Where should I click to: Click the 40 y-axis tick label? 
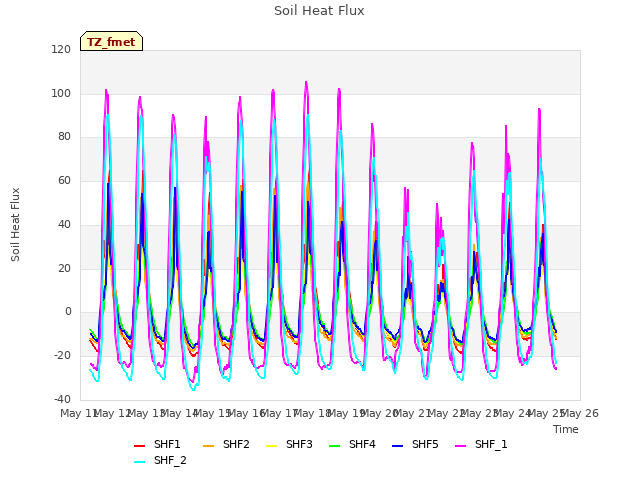[x=64, y=224]
